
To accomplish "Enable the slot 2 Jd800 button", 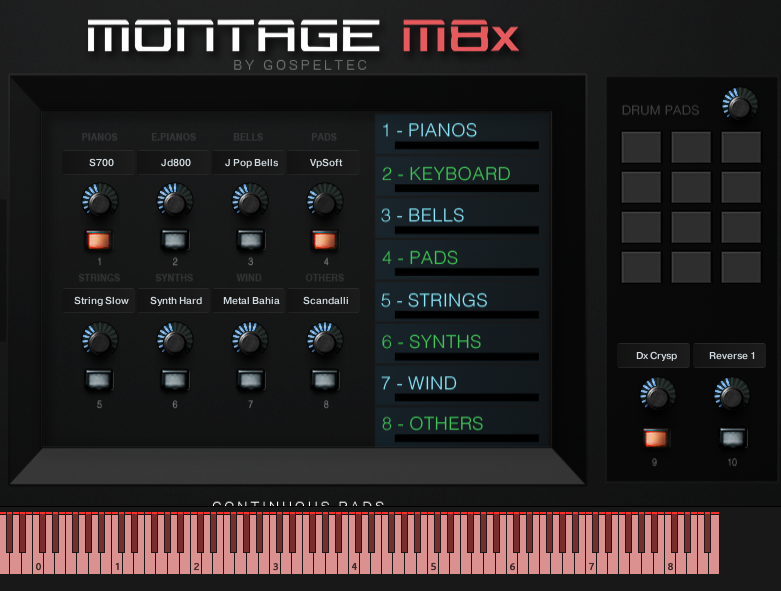I will tap(175, 240).
